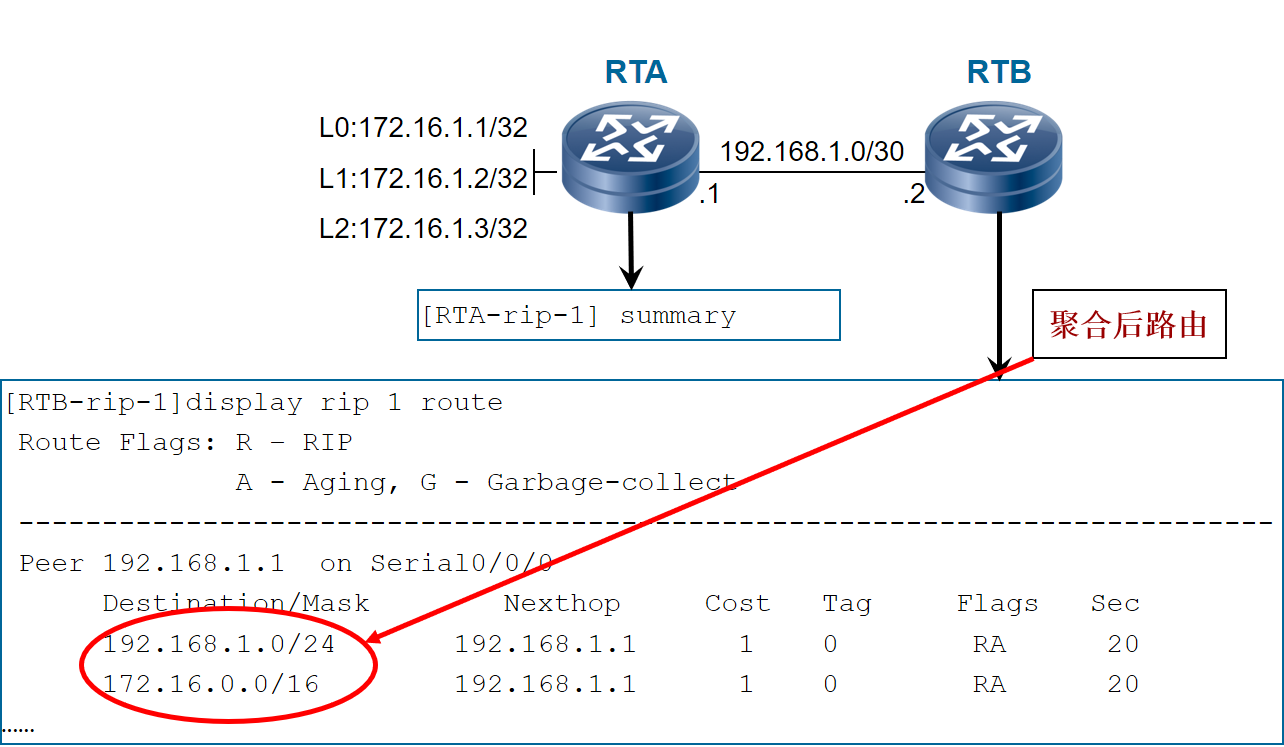Click the Peer 192.168.1.1 on Serial0/0/0 line

(x=286, y=563)
